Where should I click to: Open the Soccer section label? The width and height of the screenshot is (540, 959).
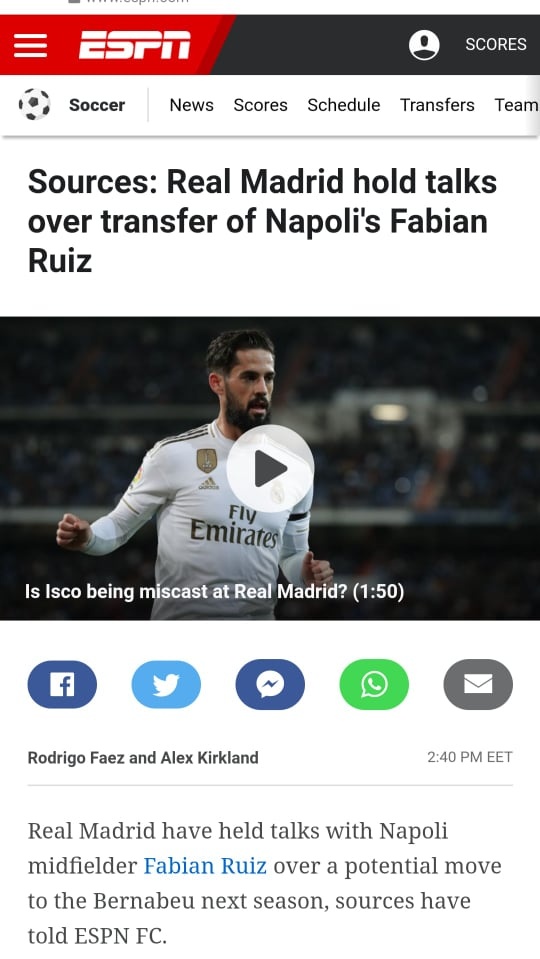point(97,105)
